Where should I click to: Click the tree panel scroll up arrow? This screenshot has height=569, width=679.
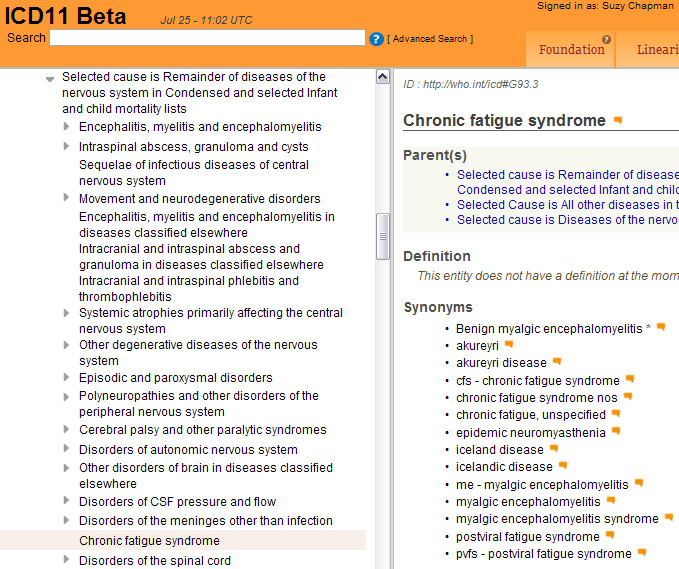(x=382, y=77)
